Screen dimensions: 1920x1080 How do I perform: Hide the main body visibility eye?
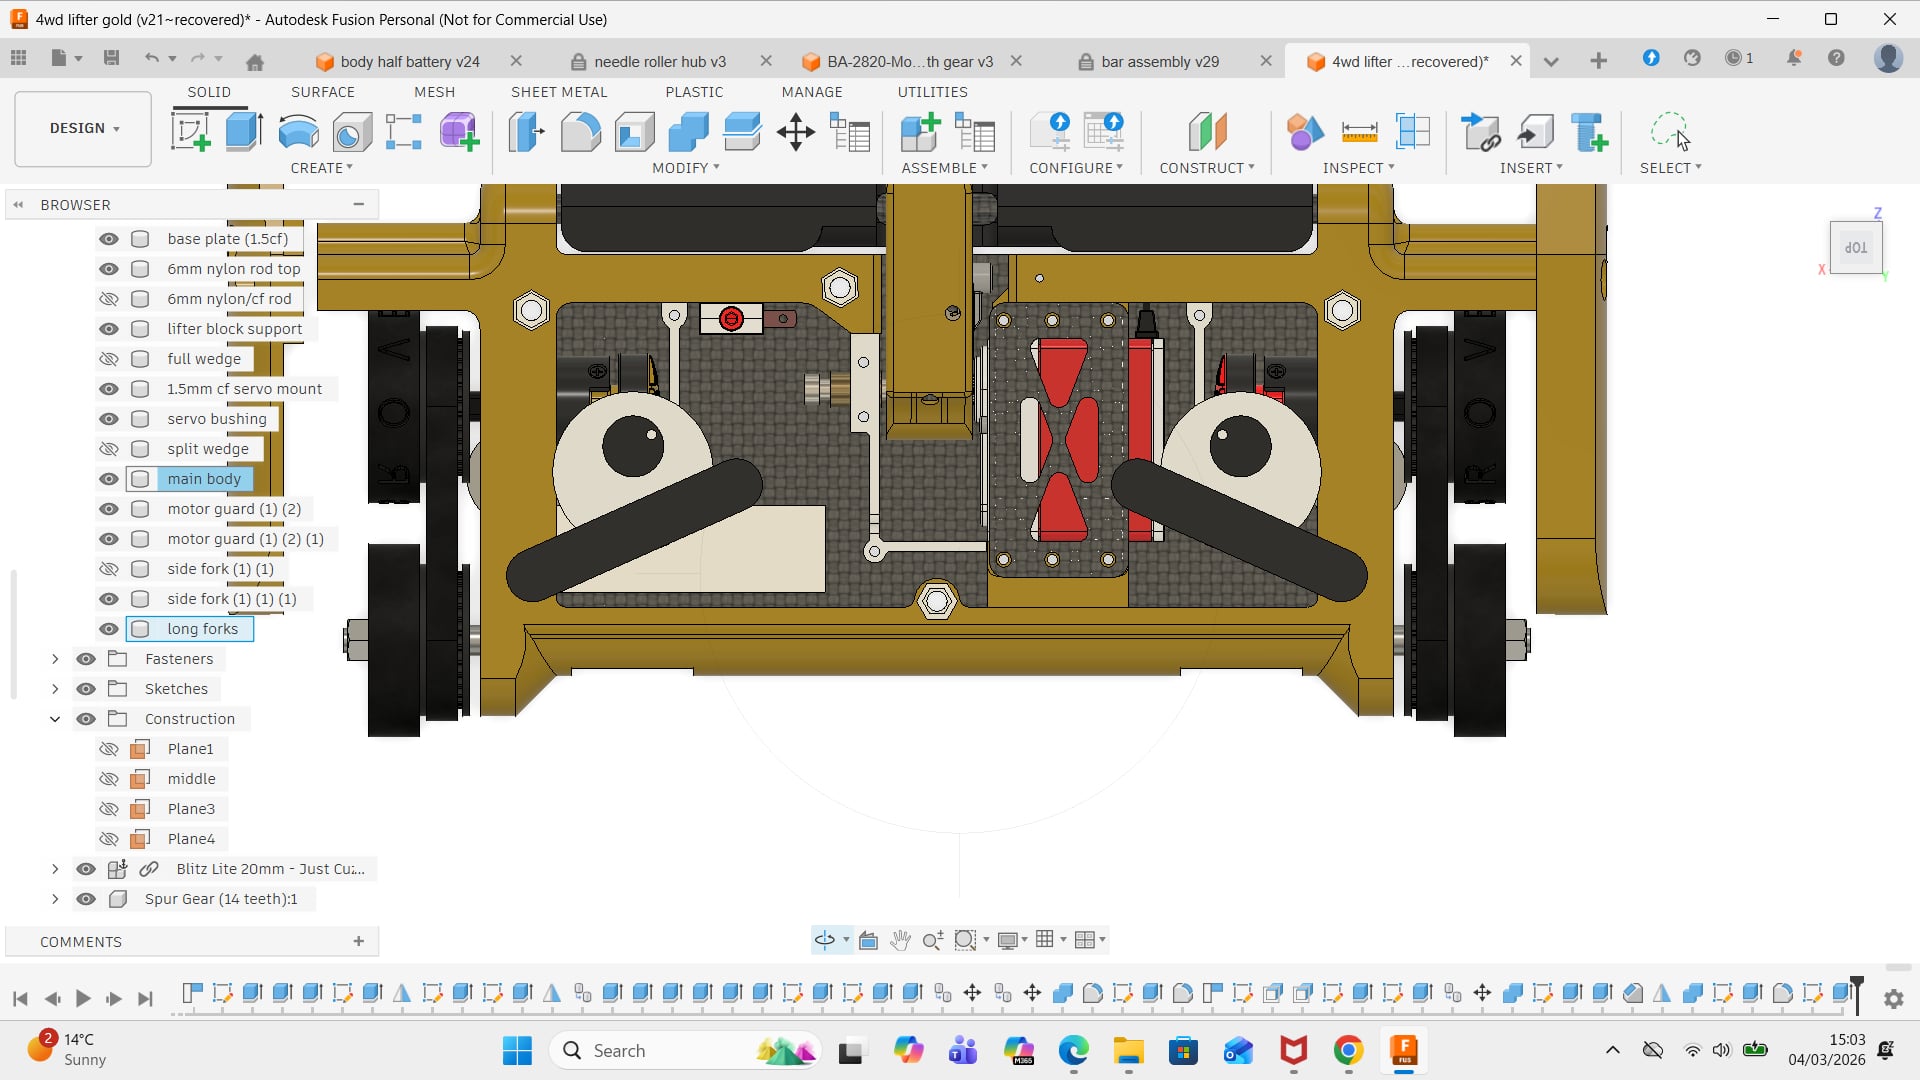(x=109, y=479)
